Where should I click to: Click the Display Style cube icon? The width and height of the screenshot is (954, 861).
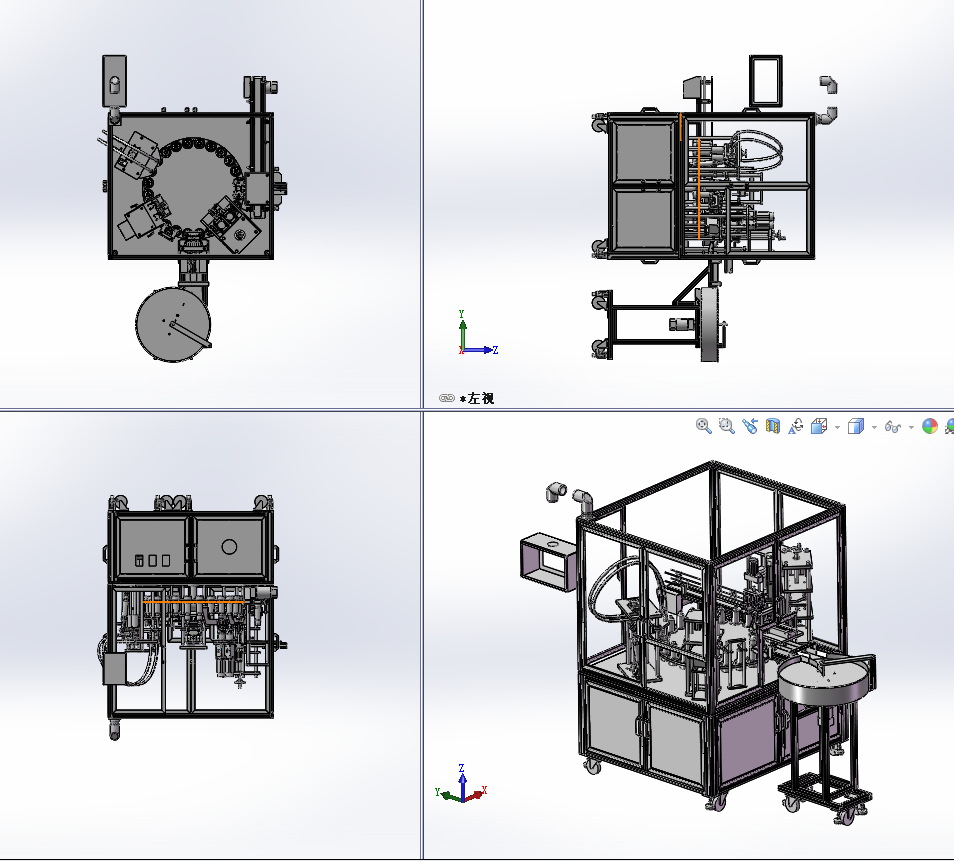tap(856, 426)
